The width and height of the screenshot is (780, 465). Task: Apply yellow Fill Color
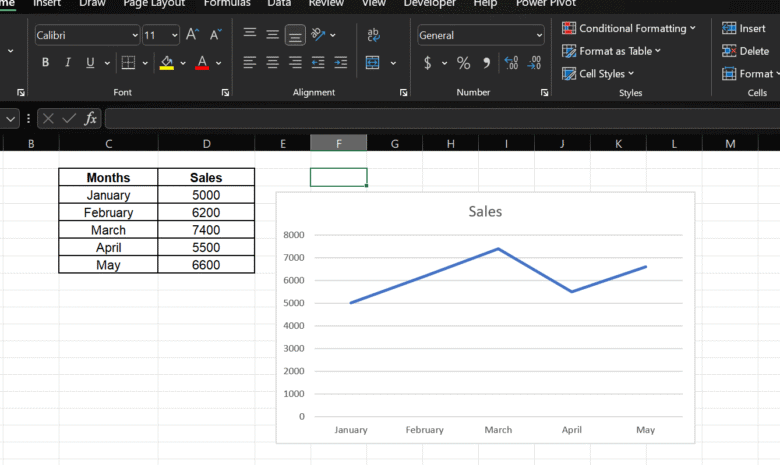[x=167, y=63]
